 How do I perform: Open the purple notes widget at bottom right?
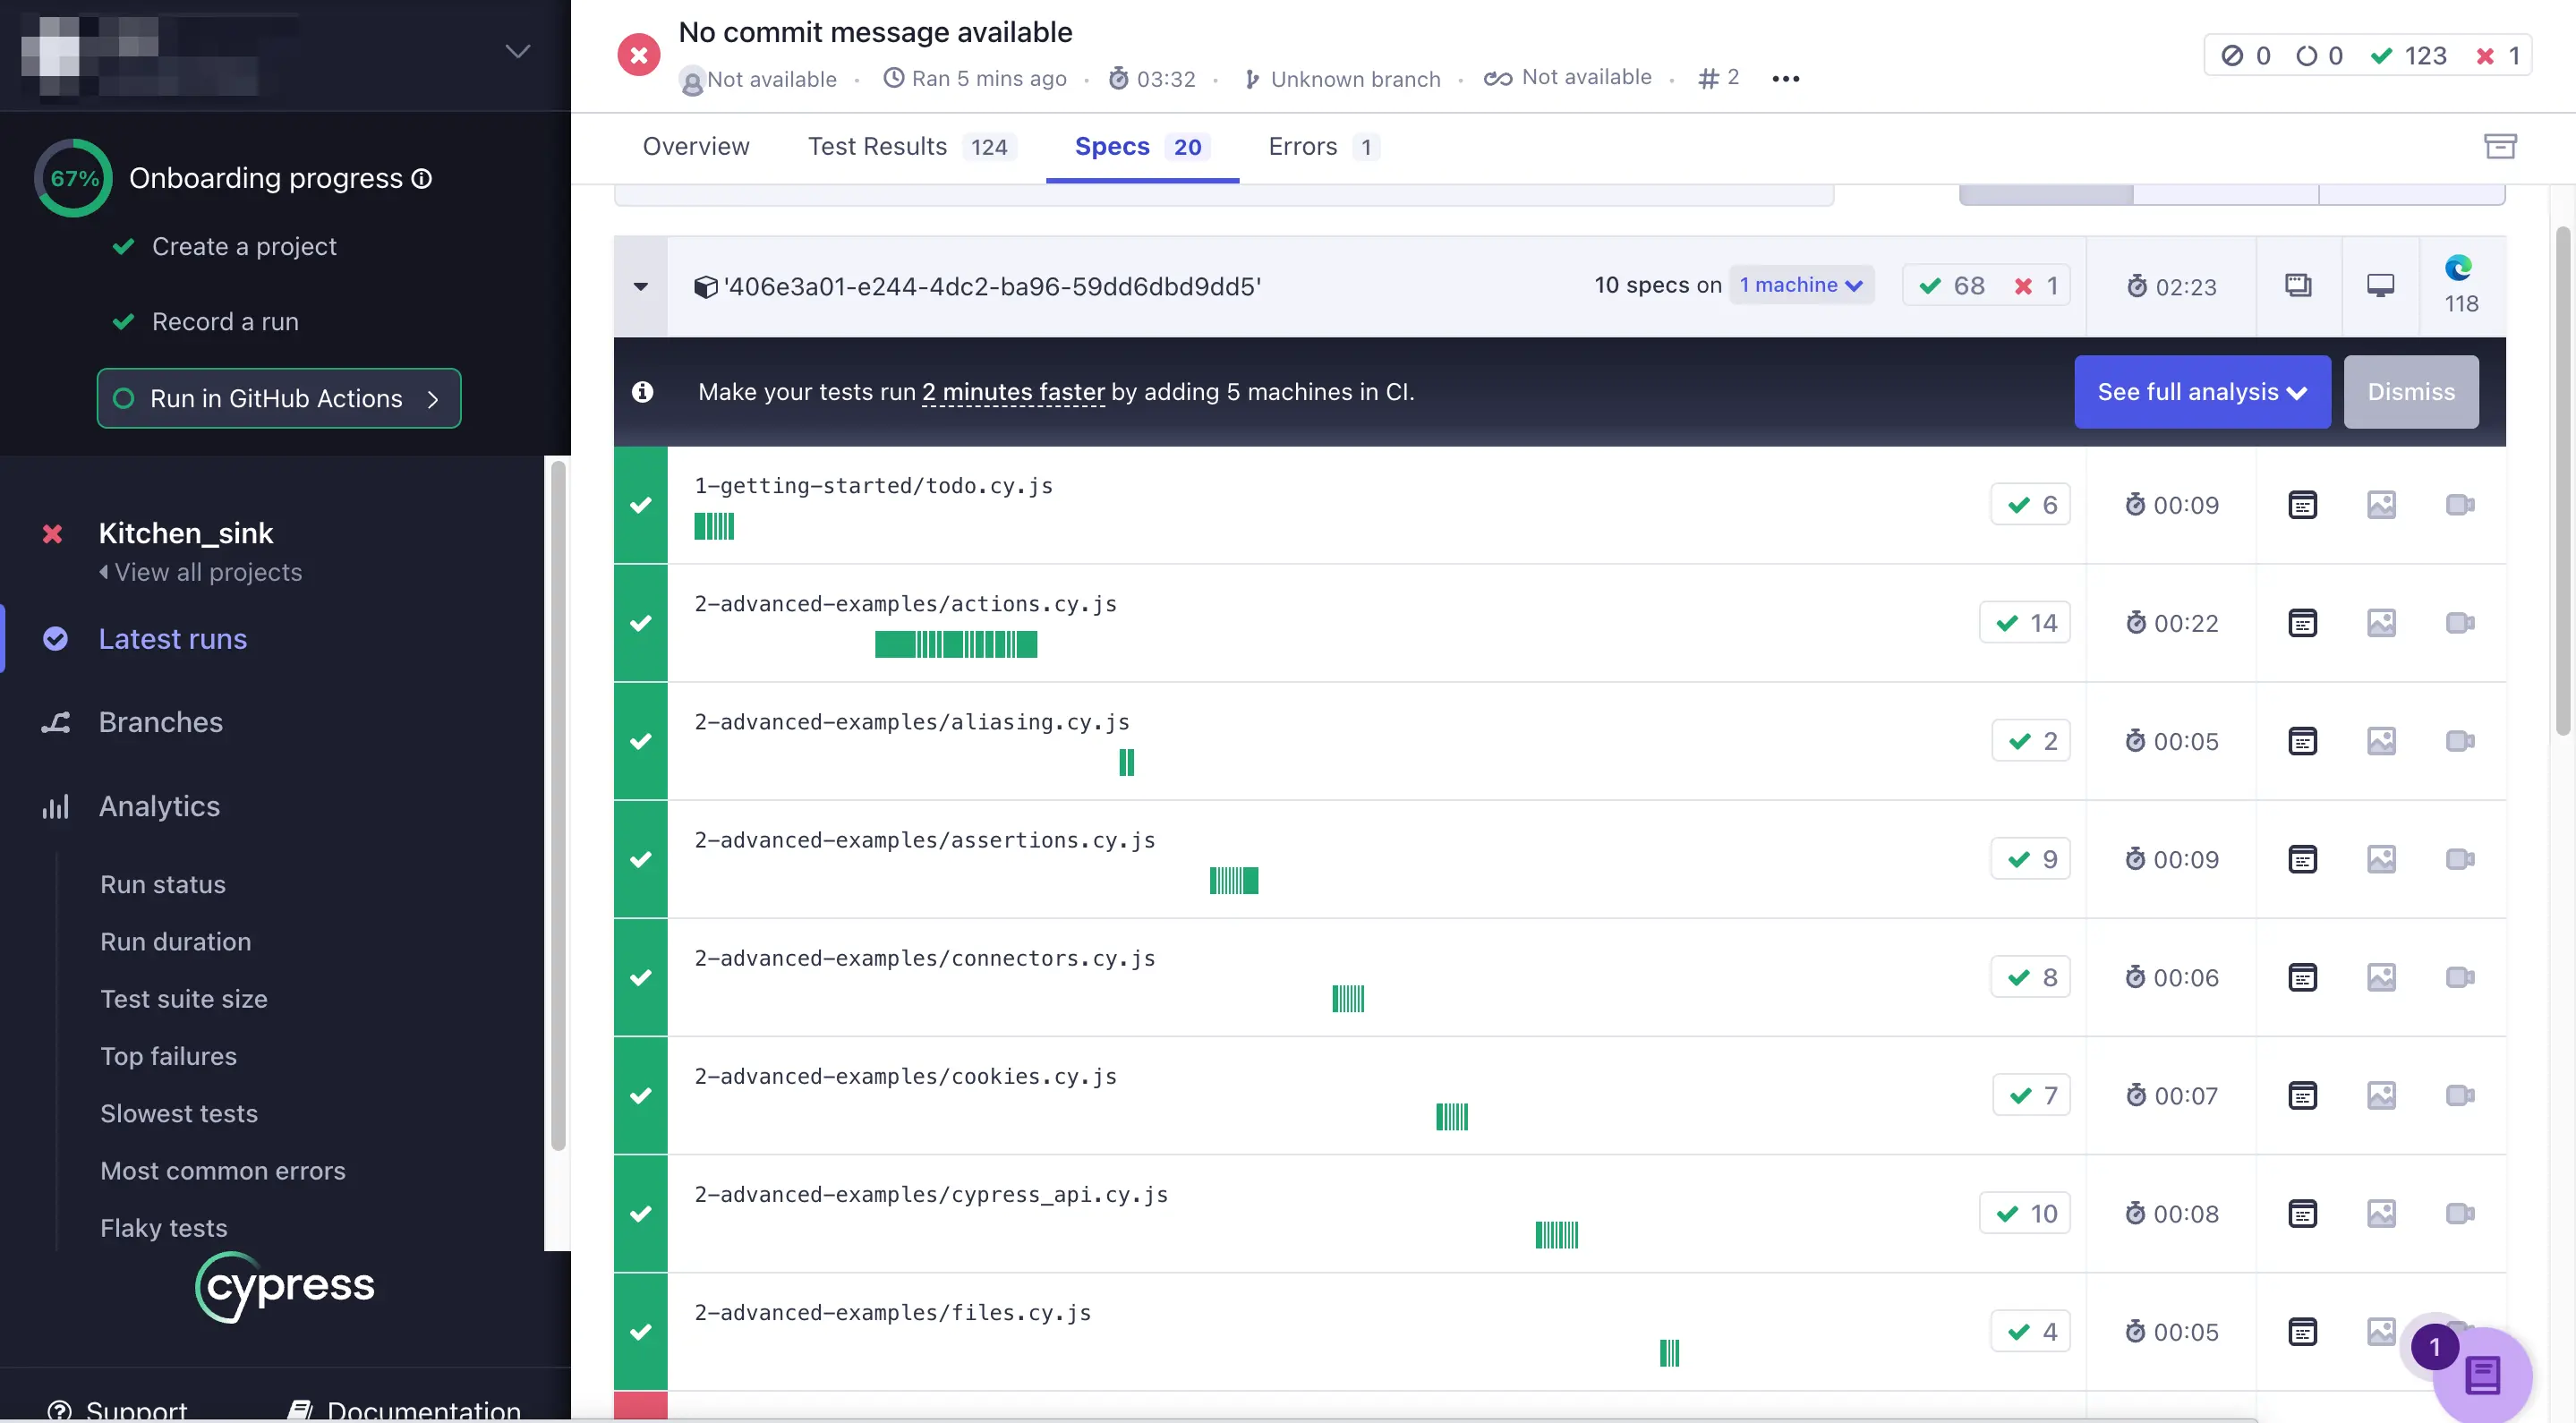click(2482, 1375)
